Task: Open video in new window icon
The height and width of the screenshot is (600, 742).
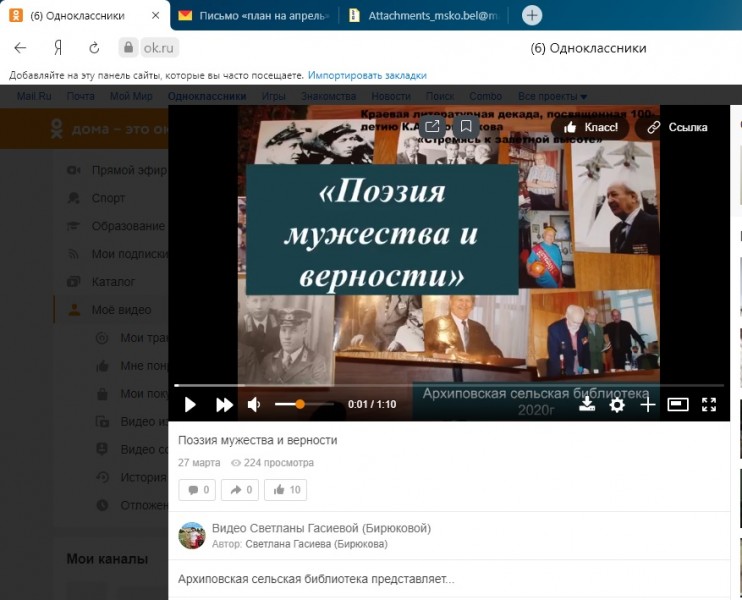Action: click(432, 126)
